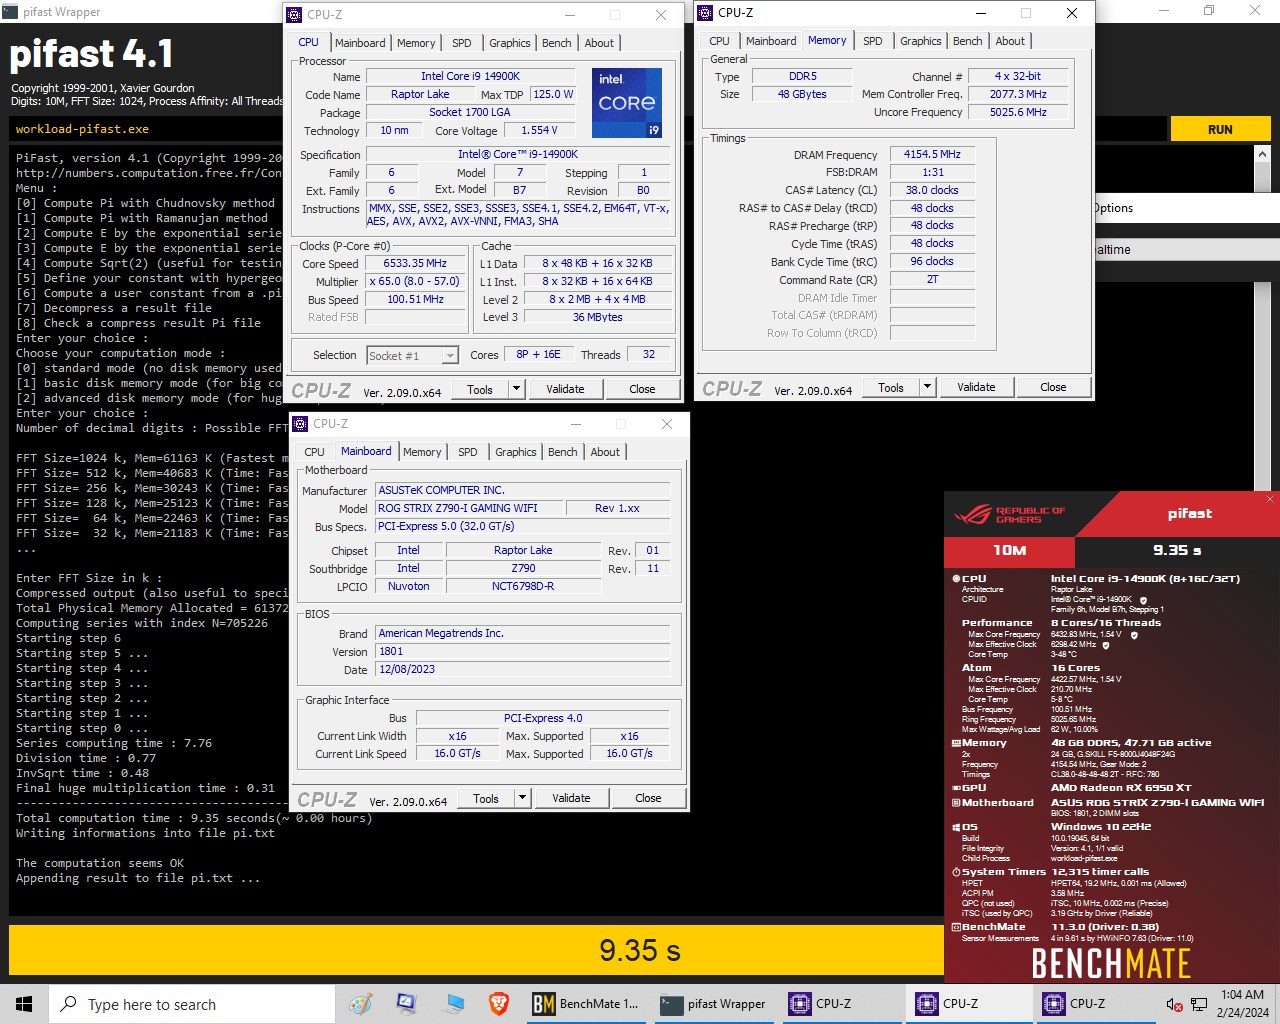Open Tools dropdown arrow in CPU-Z timings window
The height and width of the screenshot is (1024, 1280).
coord(927,387)
